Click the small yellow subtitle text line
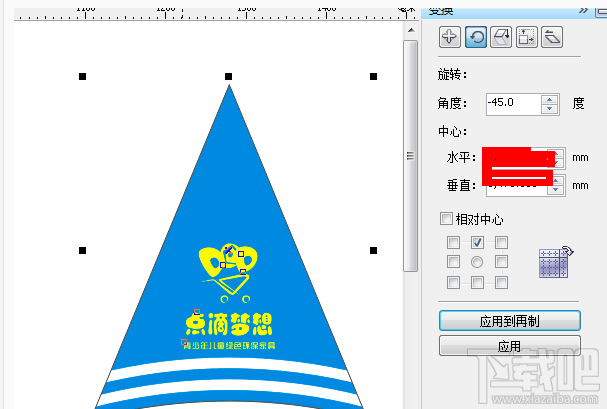Image resolution: width=607 pixels, height=409 pixels. [x=229, y=345]
